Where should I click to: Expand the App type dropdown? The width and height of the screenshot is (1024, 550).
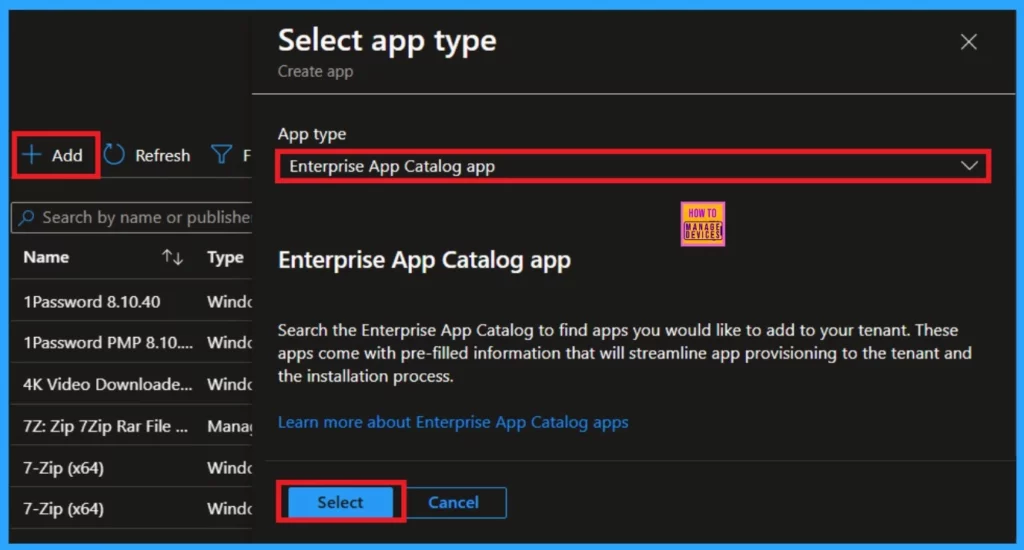click(x=633, y=167)
